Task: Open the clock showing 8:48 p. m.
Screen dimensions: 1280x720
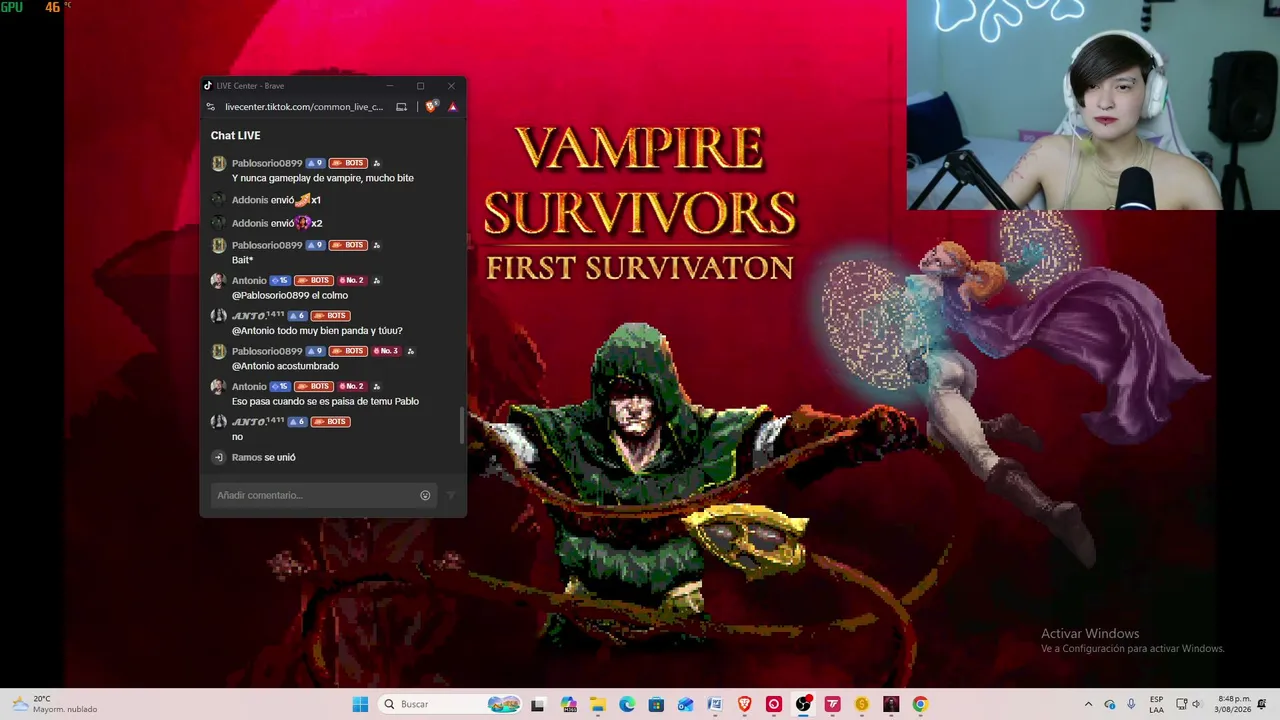Action: coord(1234,704)
